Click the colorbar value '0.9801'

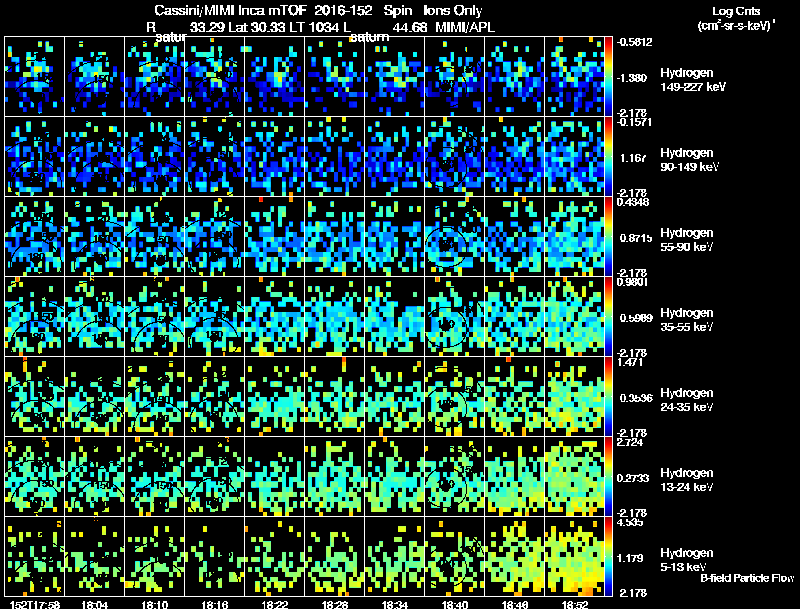(632, 282)
